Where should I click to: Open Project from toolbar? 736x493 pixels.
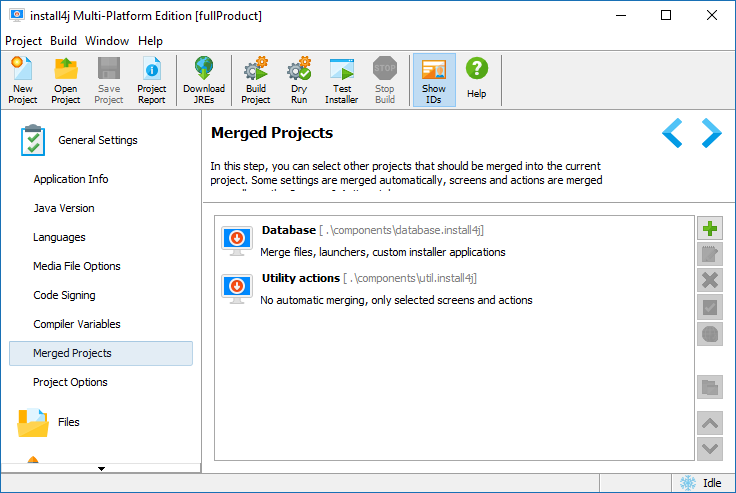point(66,80)
